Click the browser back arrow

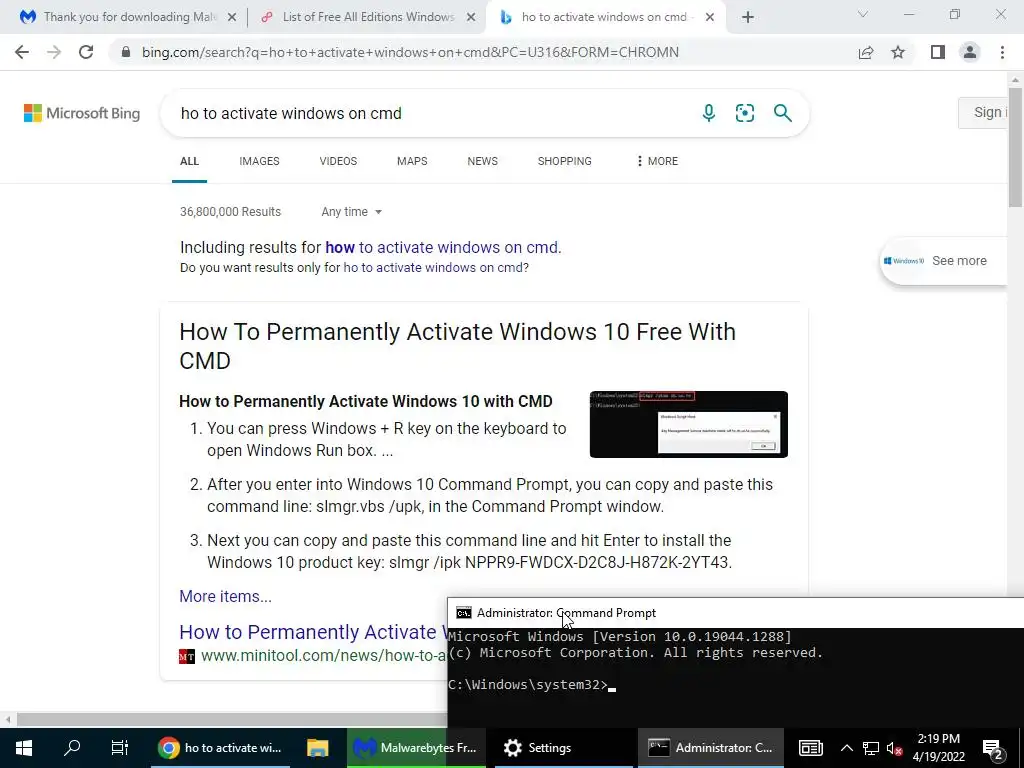[x=22, y=52]
